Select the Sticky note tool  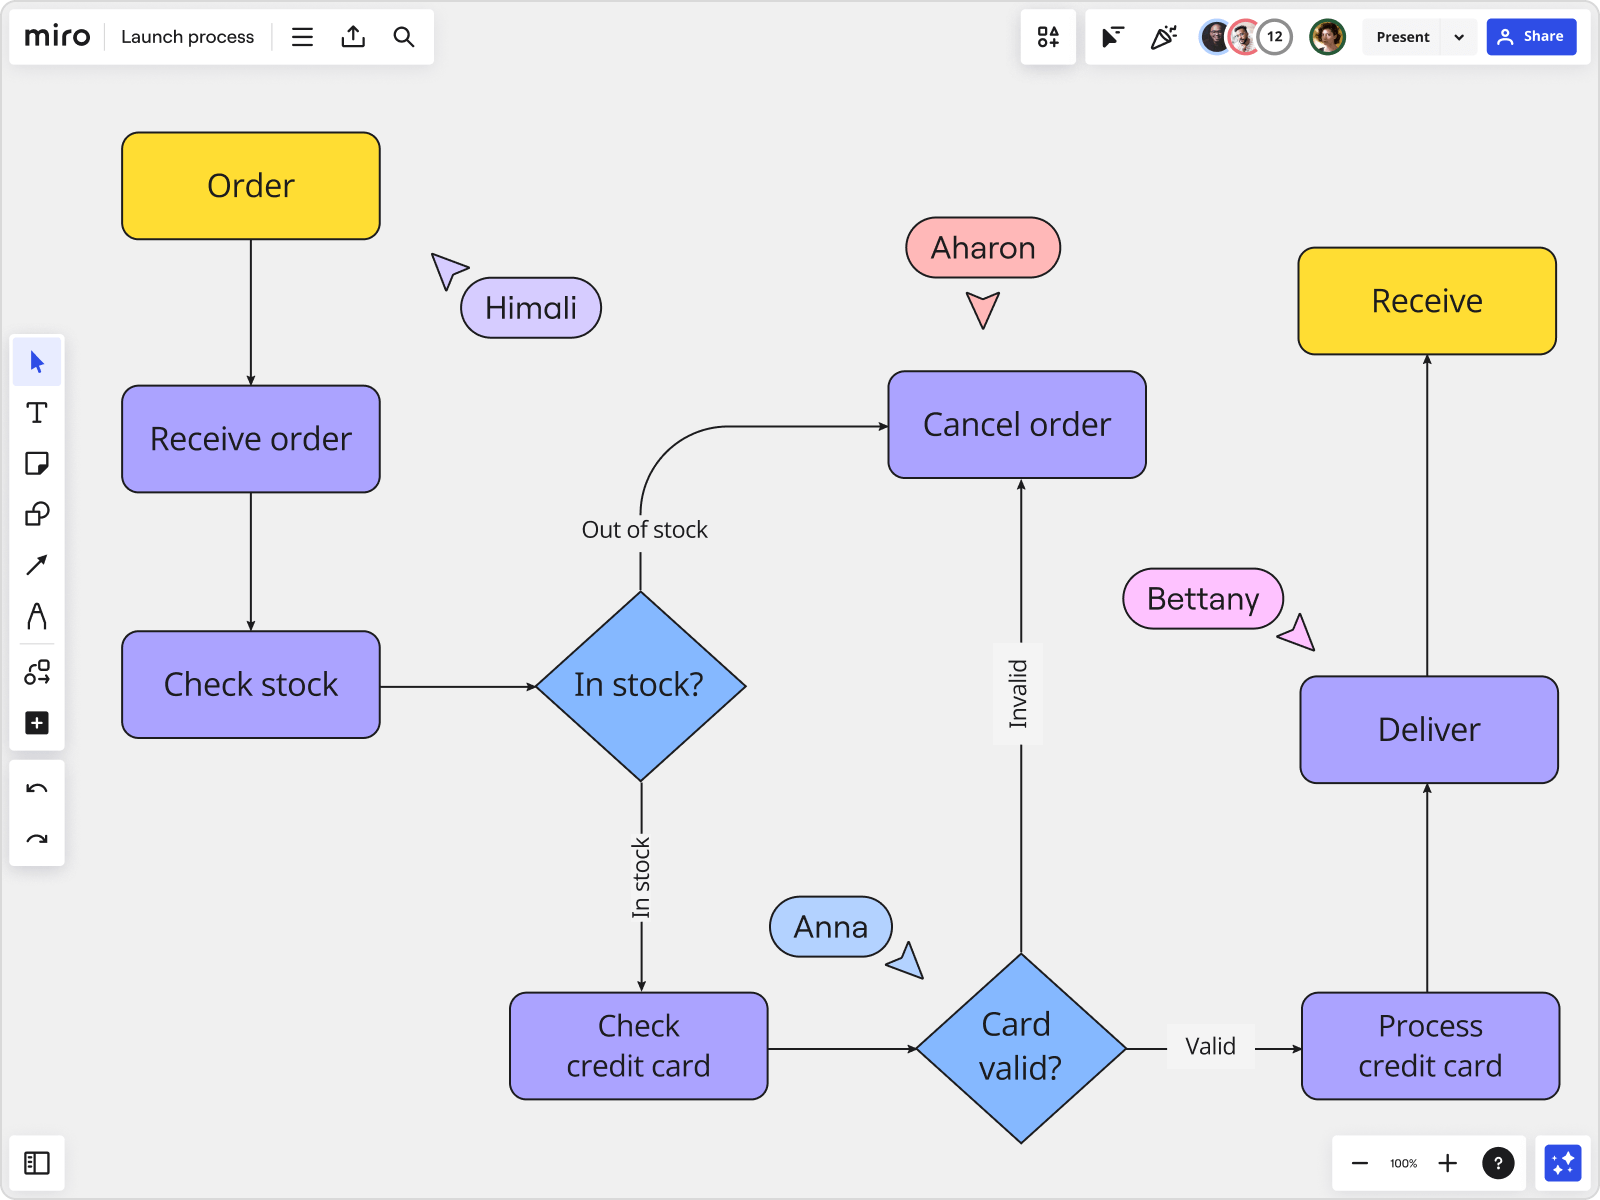click(x=37, y=463)
